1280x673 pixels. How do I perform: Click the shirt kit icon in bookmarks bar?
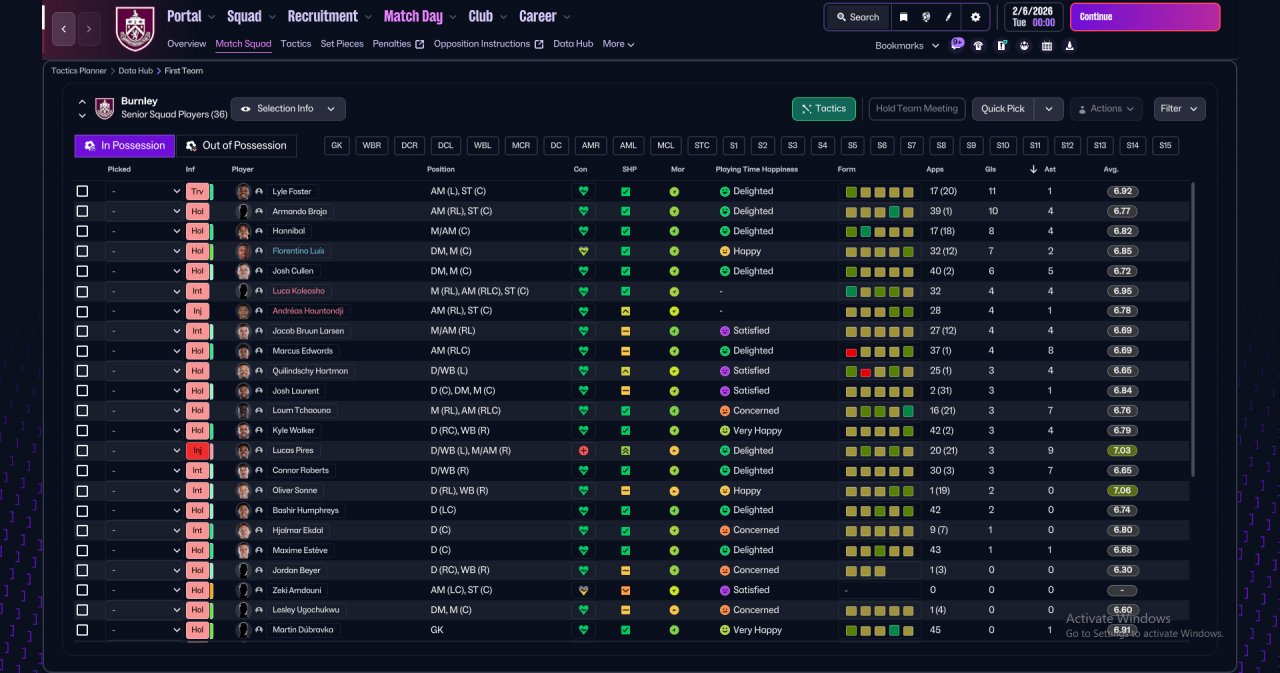(x=978, y=45)
